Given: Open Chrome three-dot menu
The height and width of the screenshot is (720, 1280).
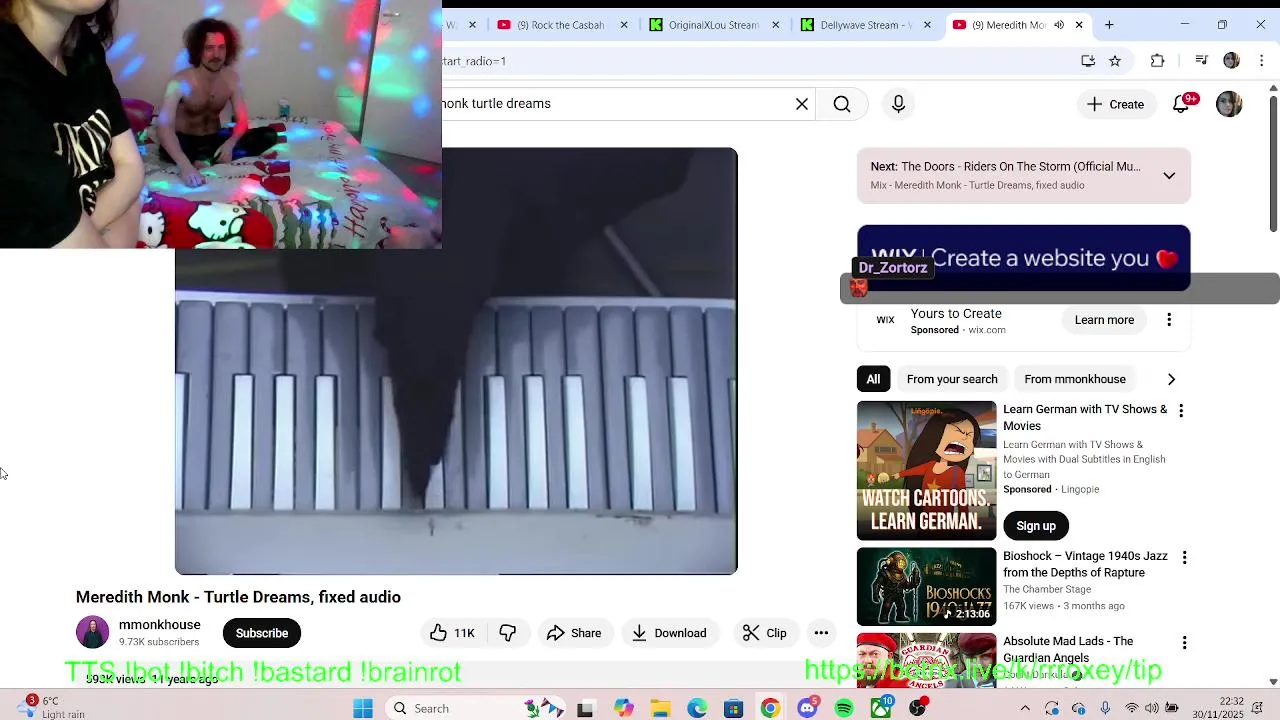Looking at the screenshot, I should coord(1261,61).
